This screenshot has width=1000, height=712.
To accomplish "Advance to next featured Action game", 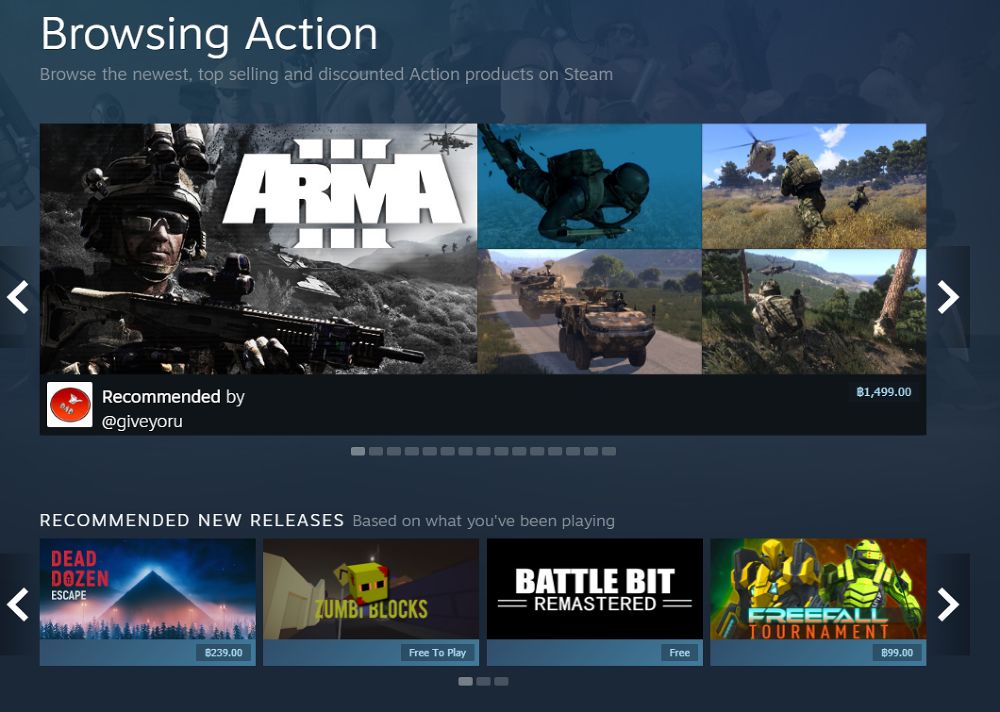I will (948, 297).
